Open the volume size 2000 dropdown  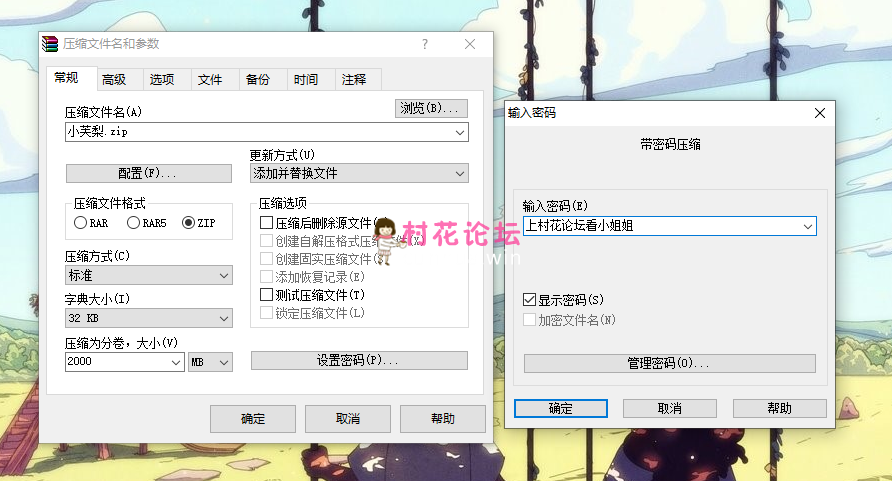(176, 362)
